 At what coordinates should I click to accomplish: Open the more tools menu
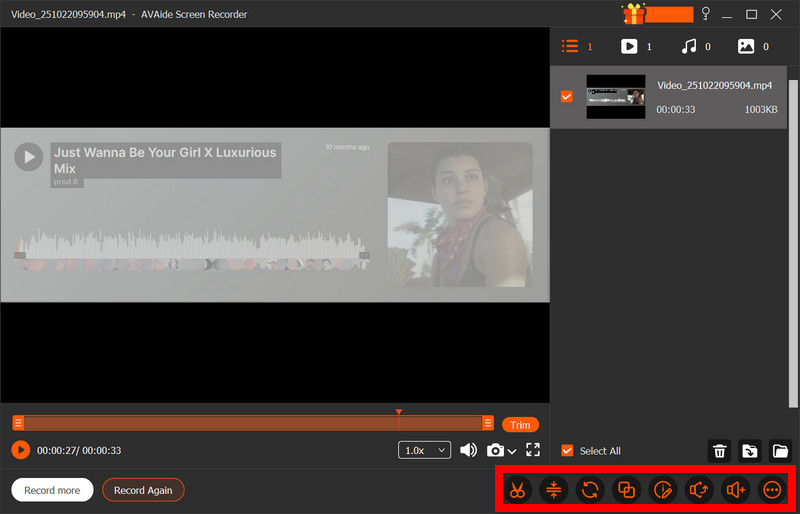772,490
